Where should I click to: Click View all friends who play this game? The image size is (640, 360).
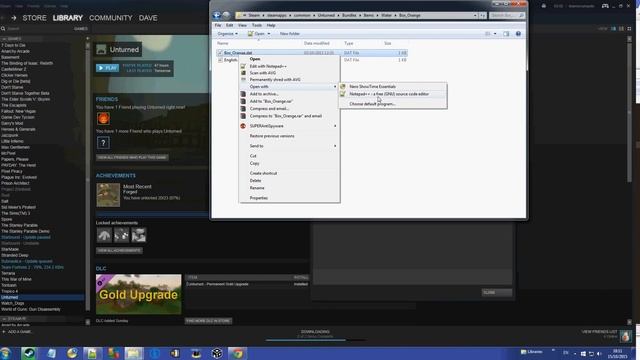(132, 158)
